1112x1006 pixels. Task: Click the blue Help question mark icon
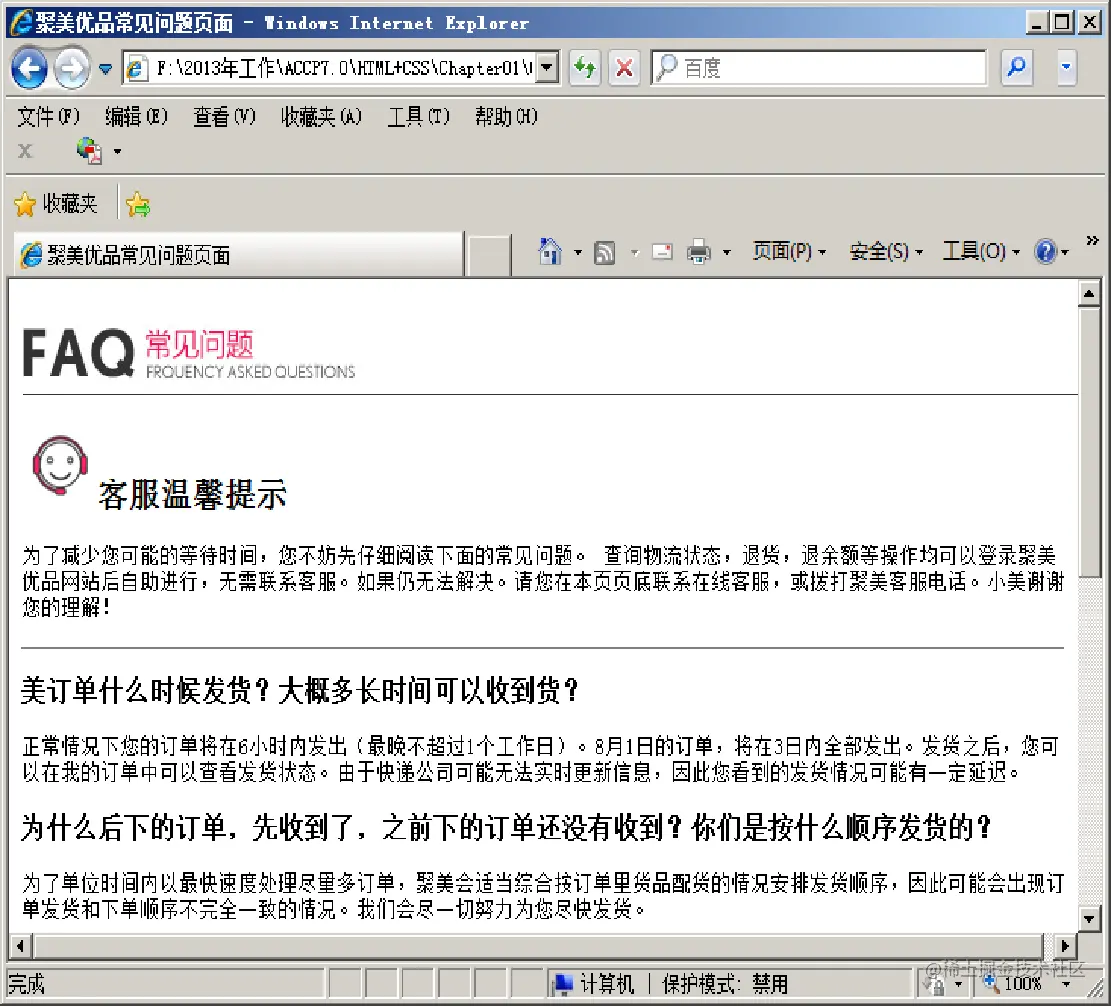tap(1046, 251)
